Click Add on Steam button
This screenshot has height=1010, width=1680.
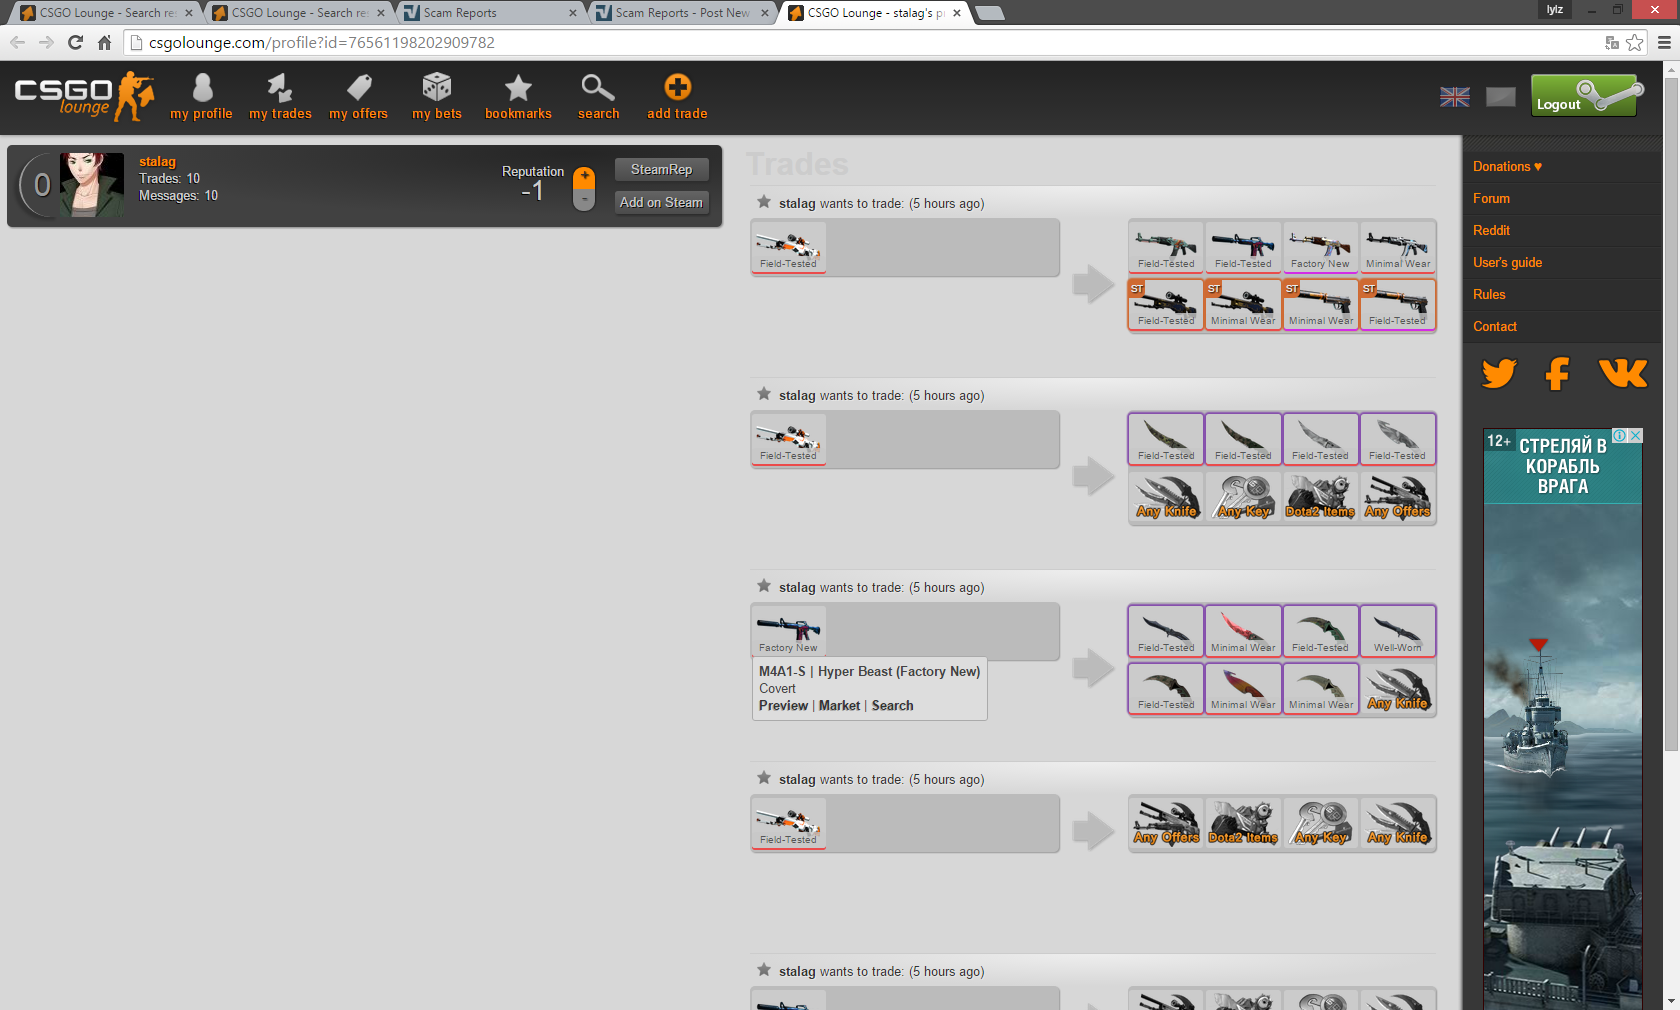point(661,202)
